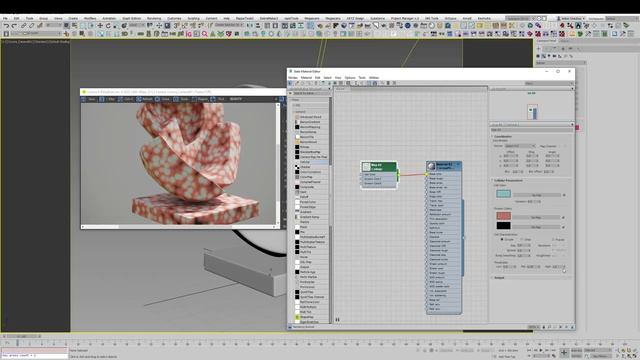Click the High threshold value field
This screenshot has height=360, width=640.
[x=557, y=267]
